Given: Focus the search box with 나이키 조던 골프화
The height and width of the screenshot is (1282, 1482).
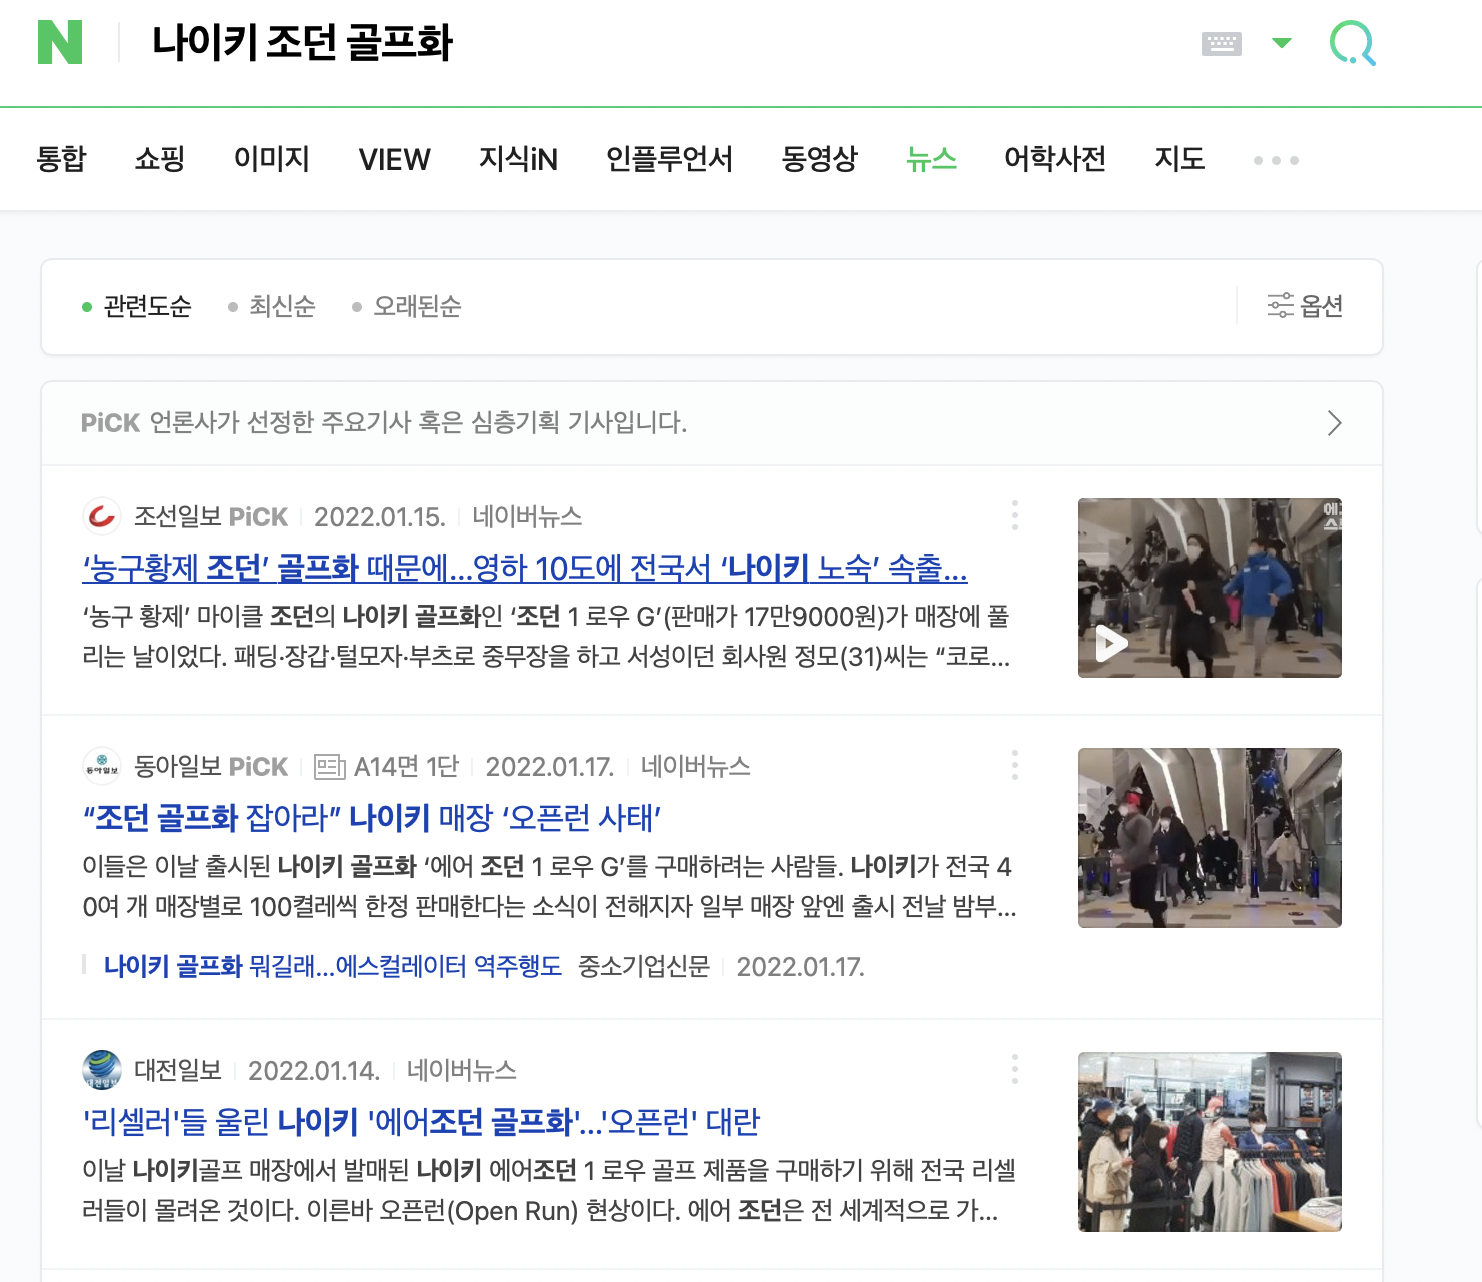Looking at the screenshot, I should 302,43.
